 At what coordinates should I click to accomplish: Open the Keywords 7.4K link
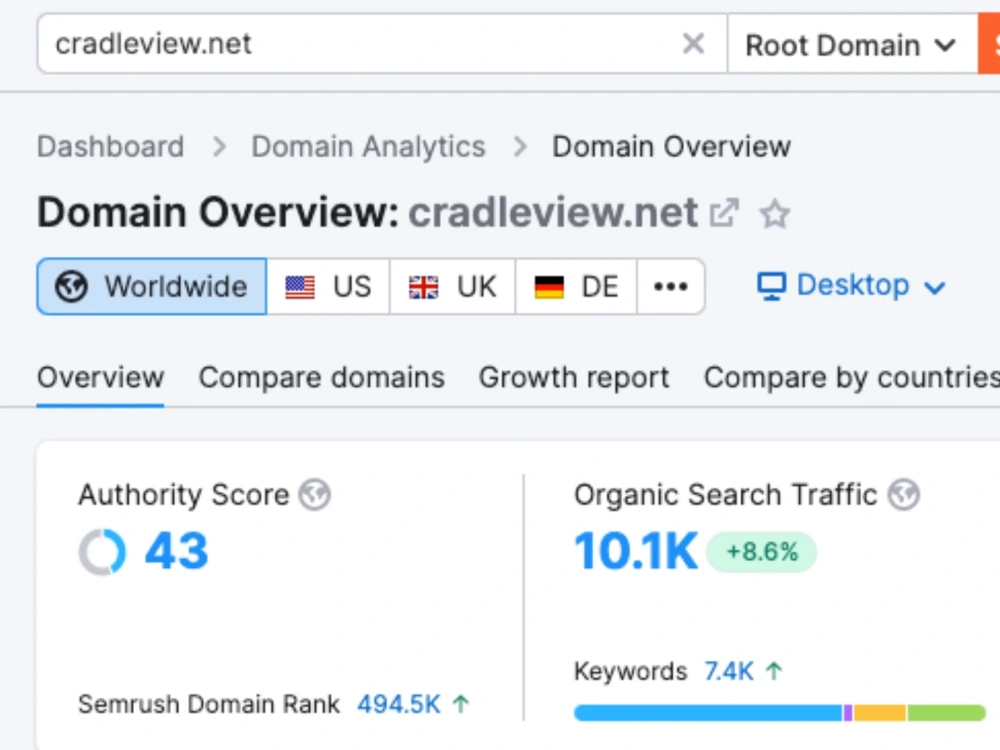729,671
